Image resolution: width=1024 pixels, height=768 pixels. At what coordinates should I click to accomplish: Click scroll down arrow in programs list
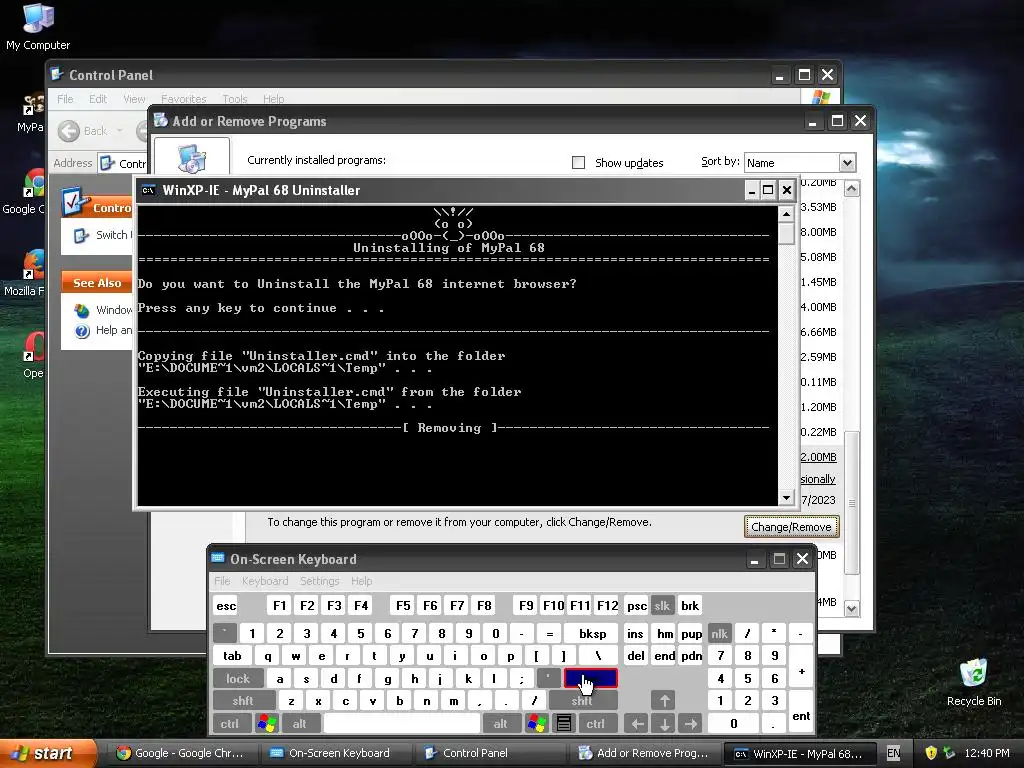[852, 609]
